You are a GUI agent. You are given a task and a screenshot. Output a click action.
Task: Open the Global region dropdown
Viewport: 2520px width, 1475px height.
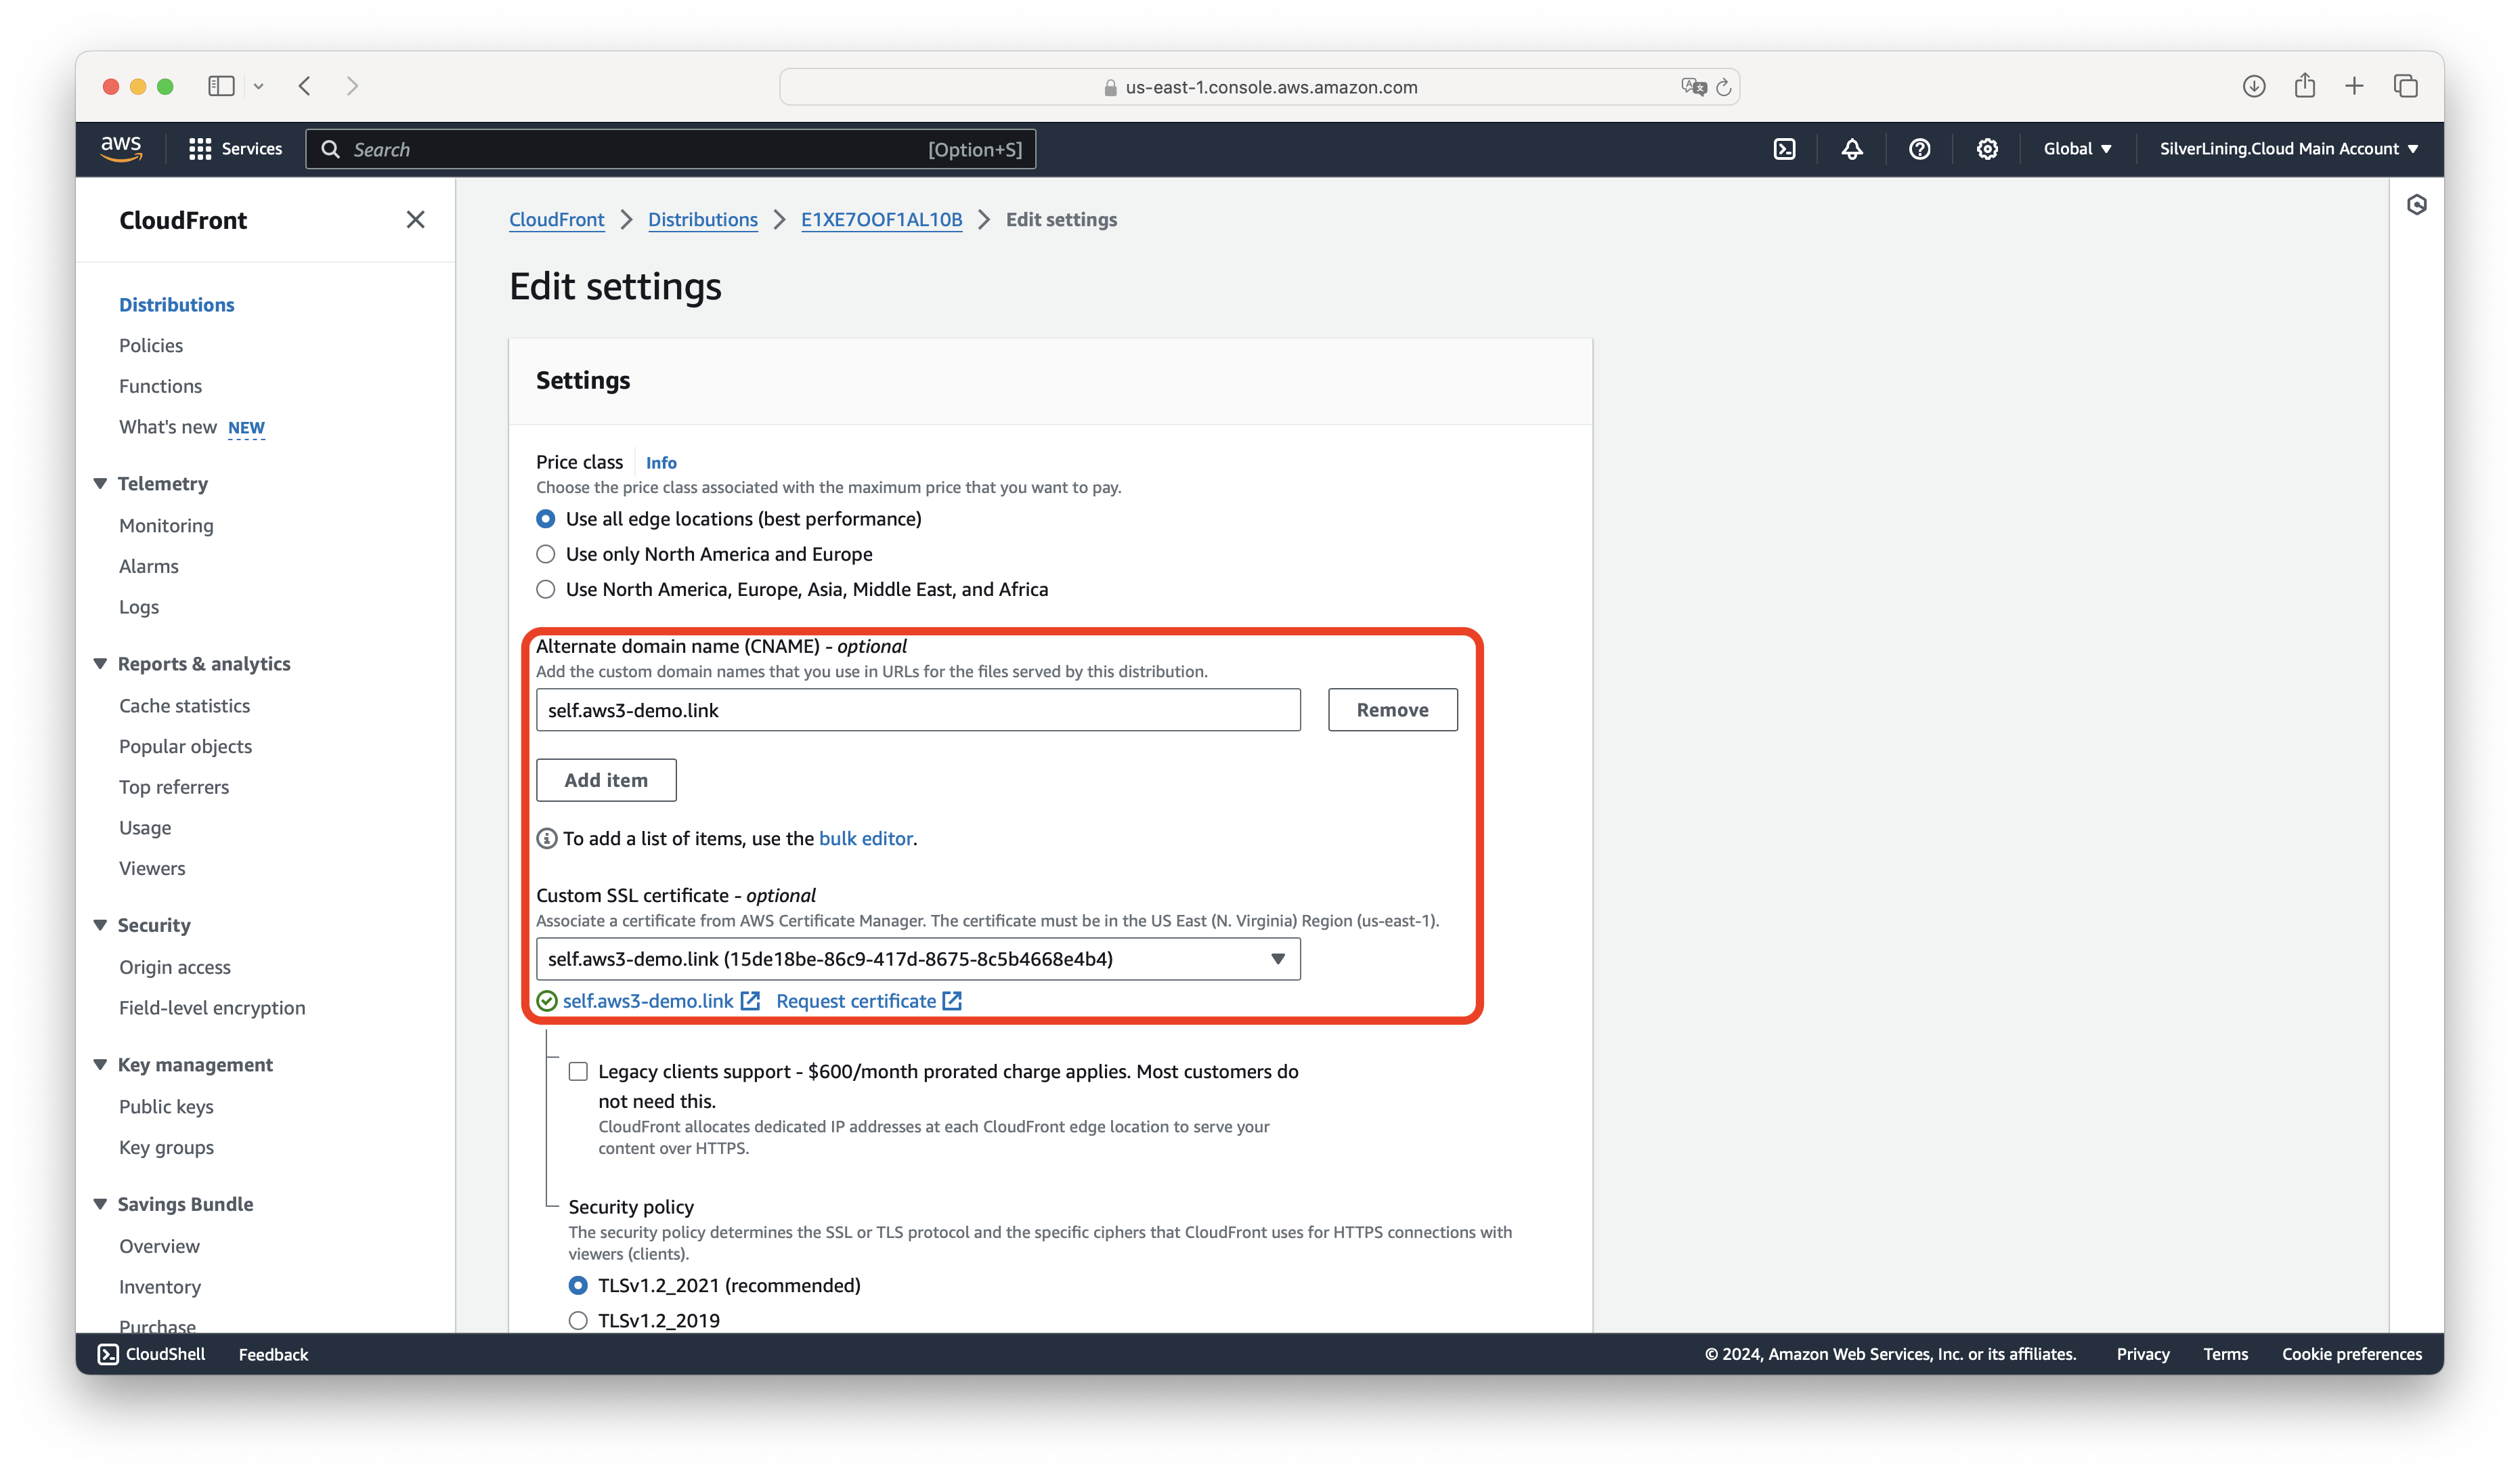2077,149
